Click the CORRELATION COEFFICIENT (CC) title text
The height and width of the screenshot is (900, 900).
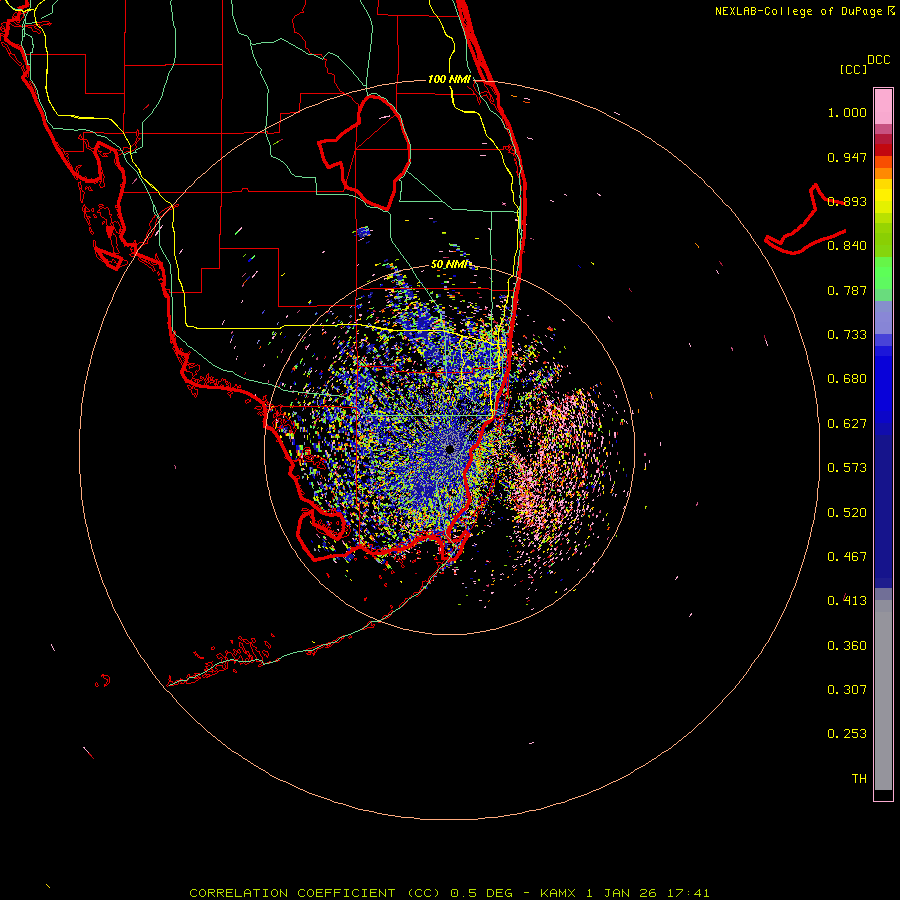point(316,893)
